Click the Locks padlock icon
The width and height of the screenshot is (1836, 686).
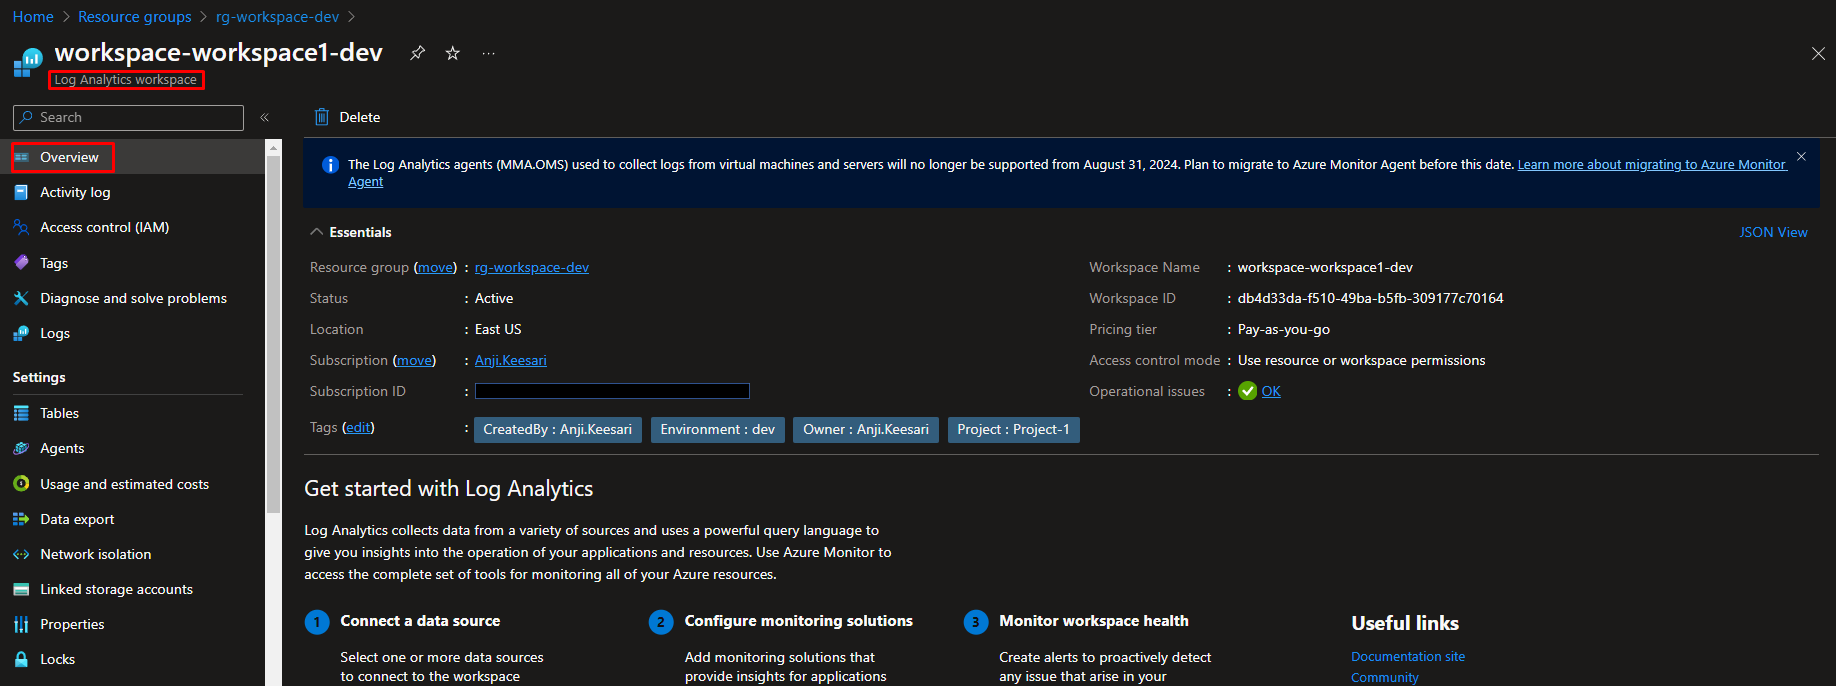coord(21,659)
